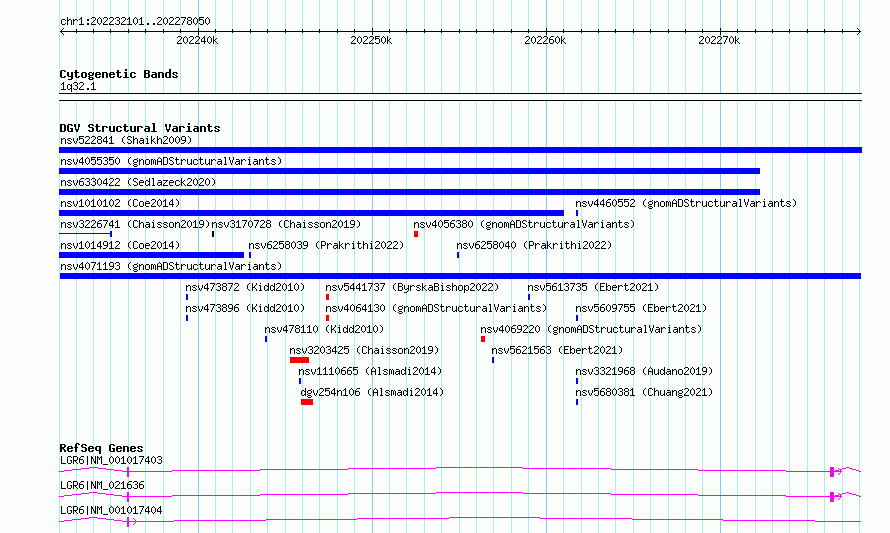Click the RefSeq Genes track title
The width and height of the screenshot is (890, 533).
coord(101,448)
